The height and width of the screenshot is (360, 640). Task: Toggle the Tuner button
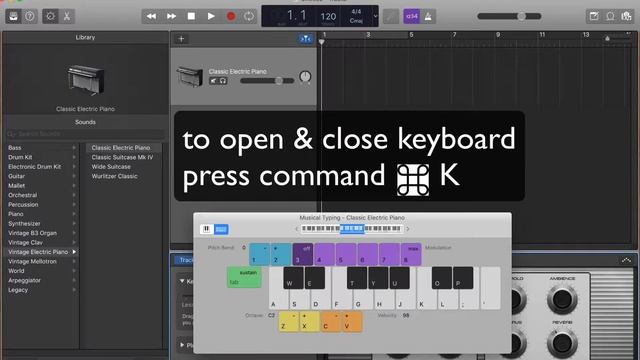[391, 16]
